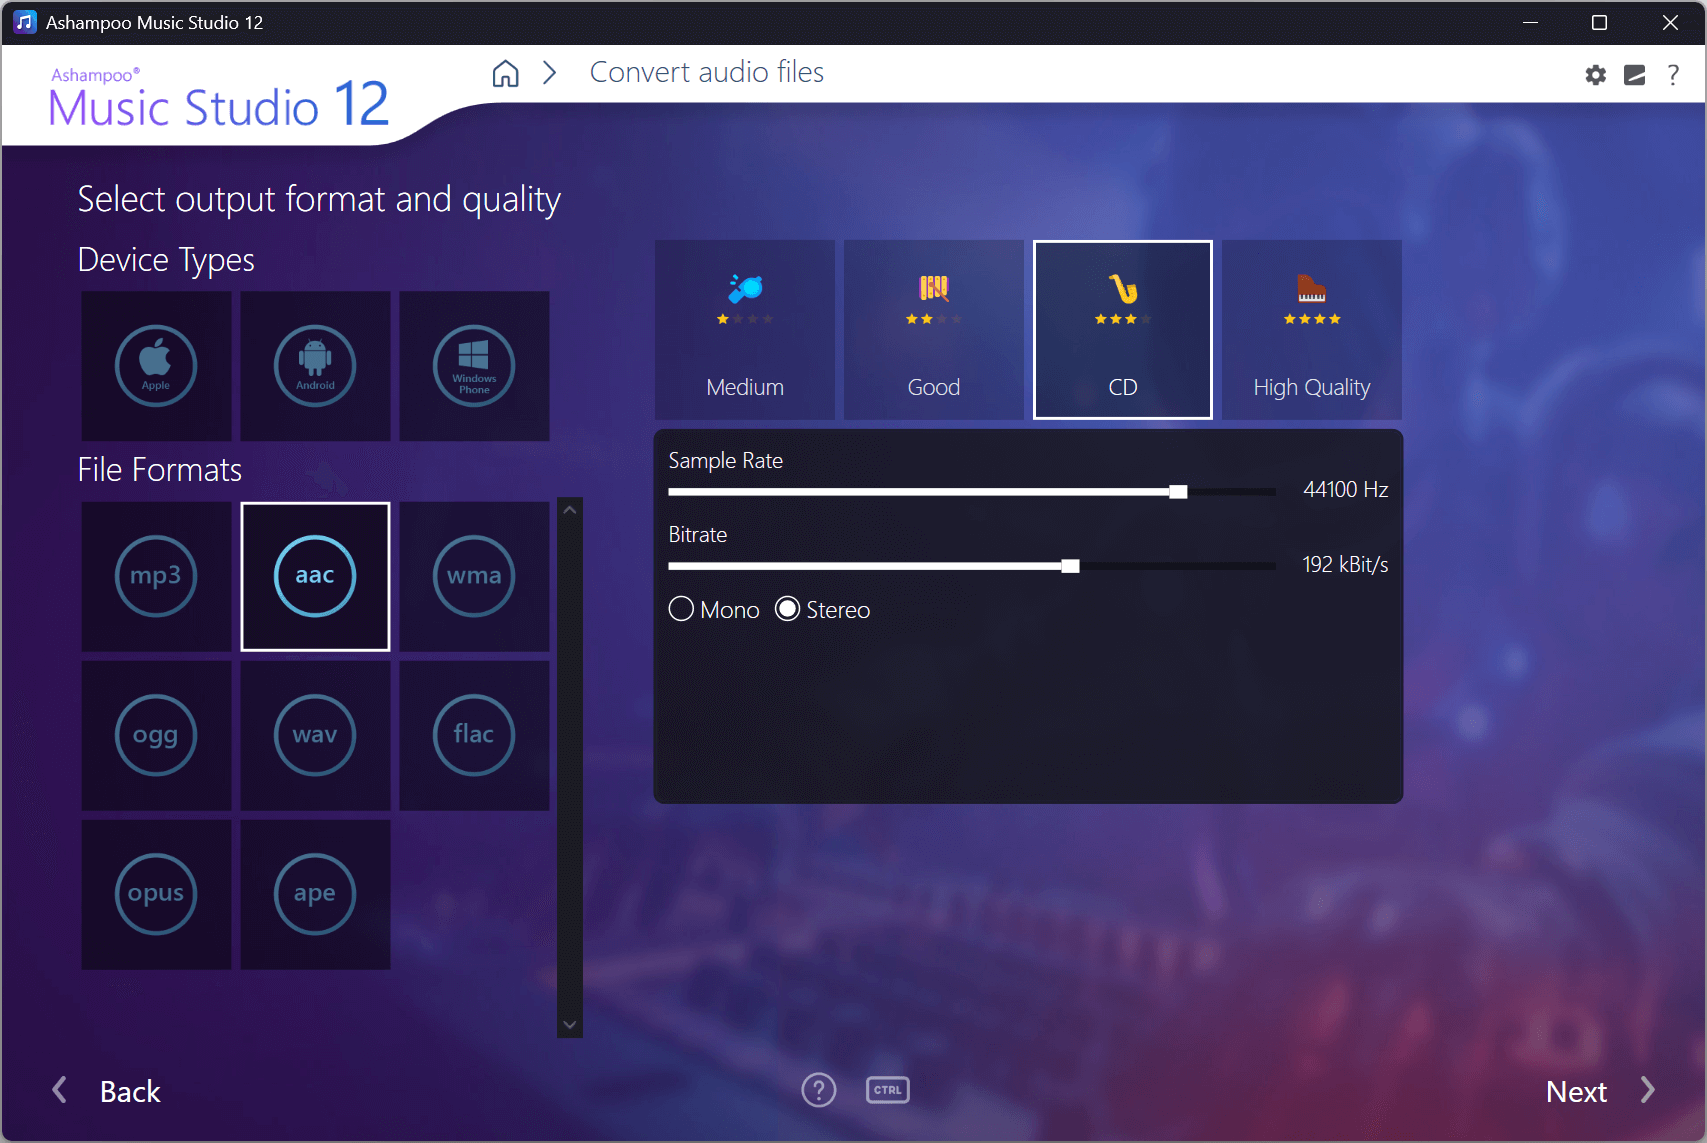This screenshot has height=1143, width=1707.
Task: Open the help question mark
Action: (x=1673, y=74)
